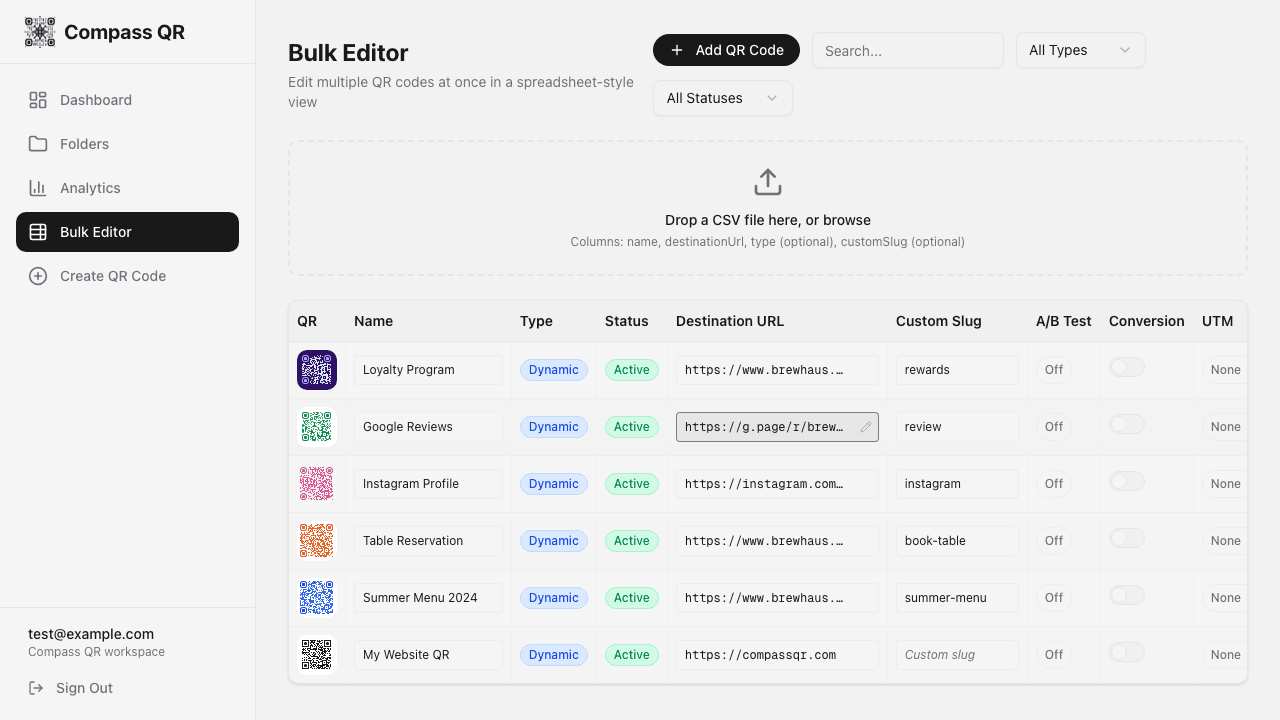Image resolution: width=1280 pixels, height=720 pixels.
Task: Click the Add QR Code button
Action: point(726,50)
